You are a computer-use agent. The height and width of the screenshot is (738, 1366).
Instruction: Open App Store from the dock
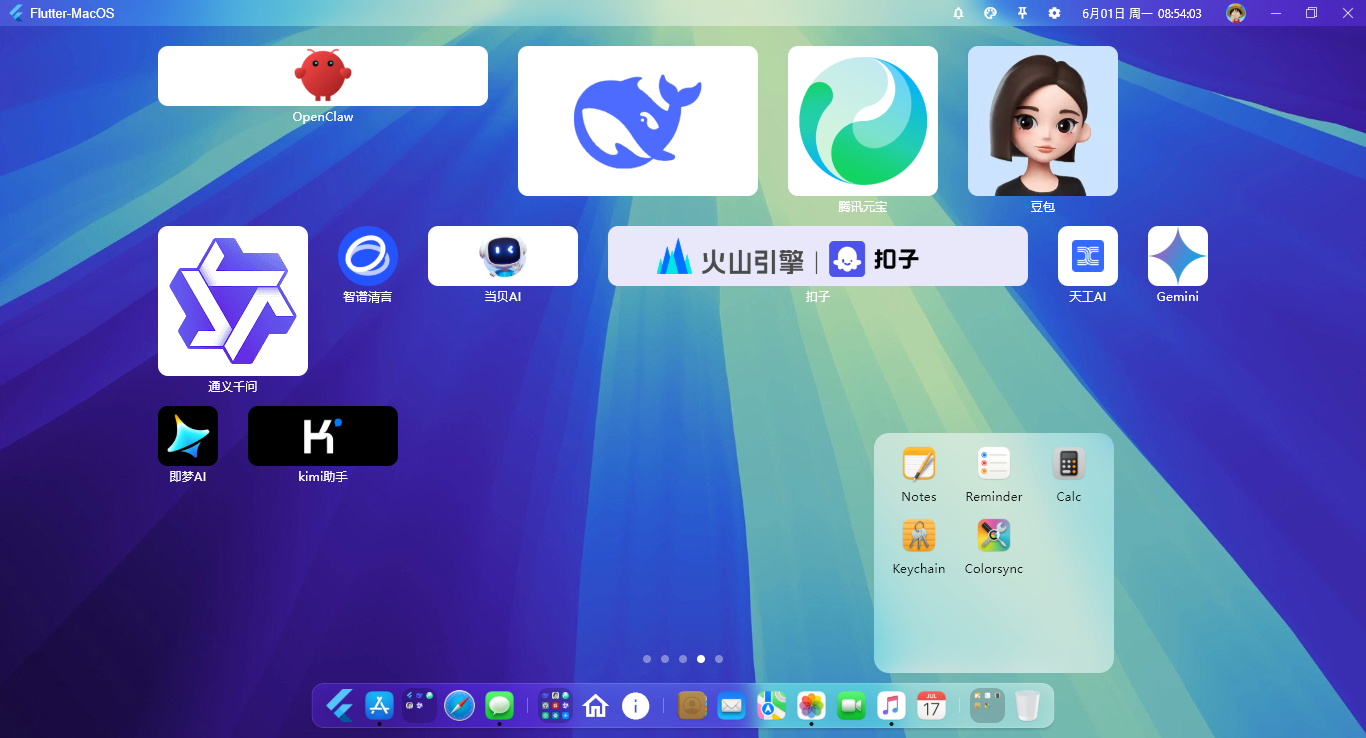pyautogui.click(x=380, y=706)
